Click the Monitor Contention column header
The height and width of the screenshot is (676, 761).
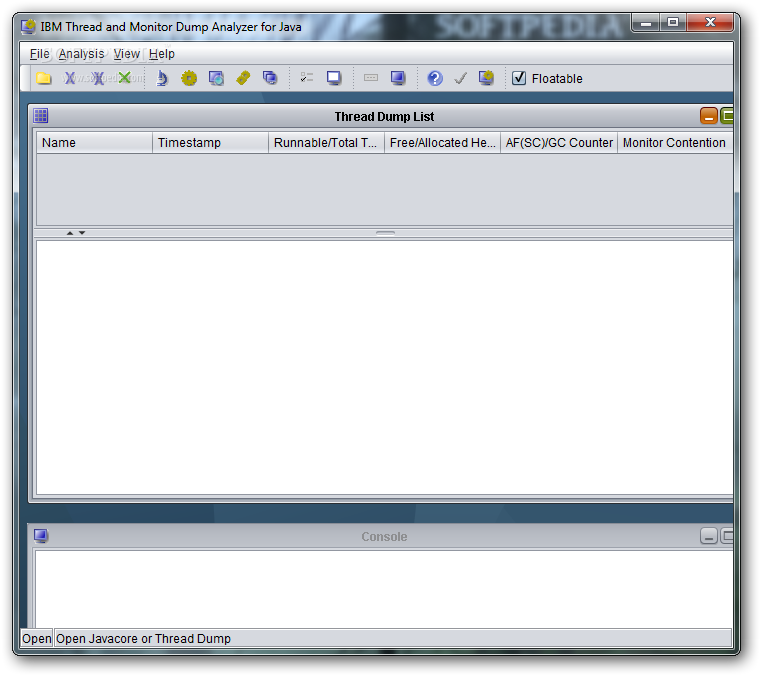tap(675, 143)
